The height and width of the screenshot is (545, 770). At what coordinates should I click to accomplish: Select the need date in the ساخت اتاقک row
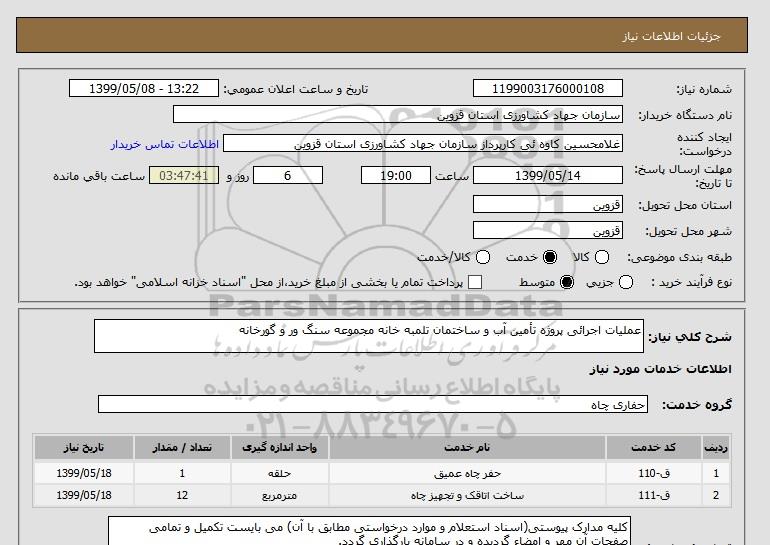pyautogui.click(x=84, y=495)
